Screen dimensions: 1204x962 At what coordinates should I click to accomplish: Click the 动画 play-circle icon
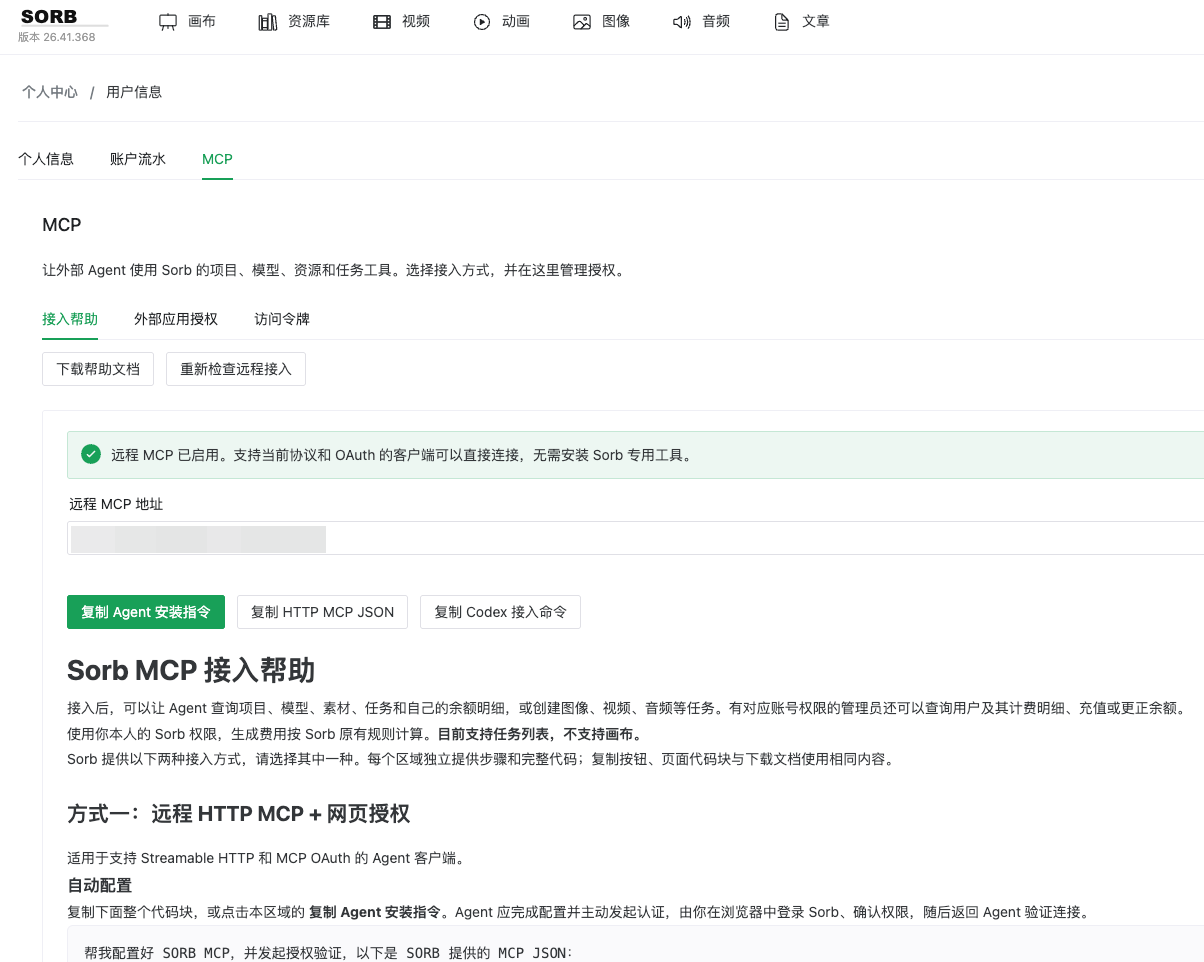point(482,22)
